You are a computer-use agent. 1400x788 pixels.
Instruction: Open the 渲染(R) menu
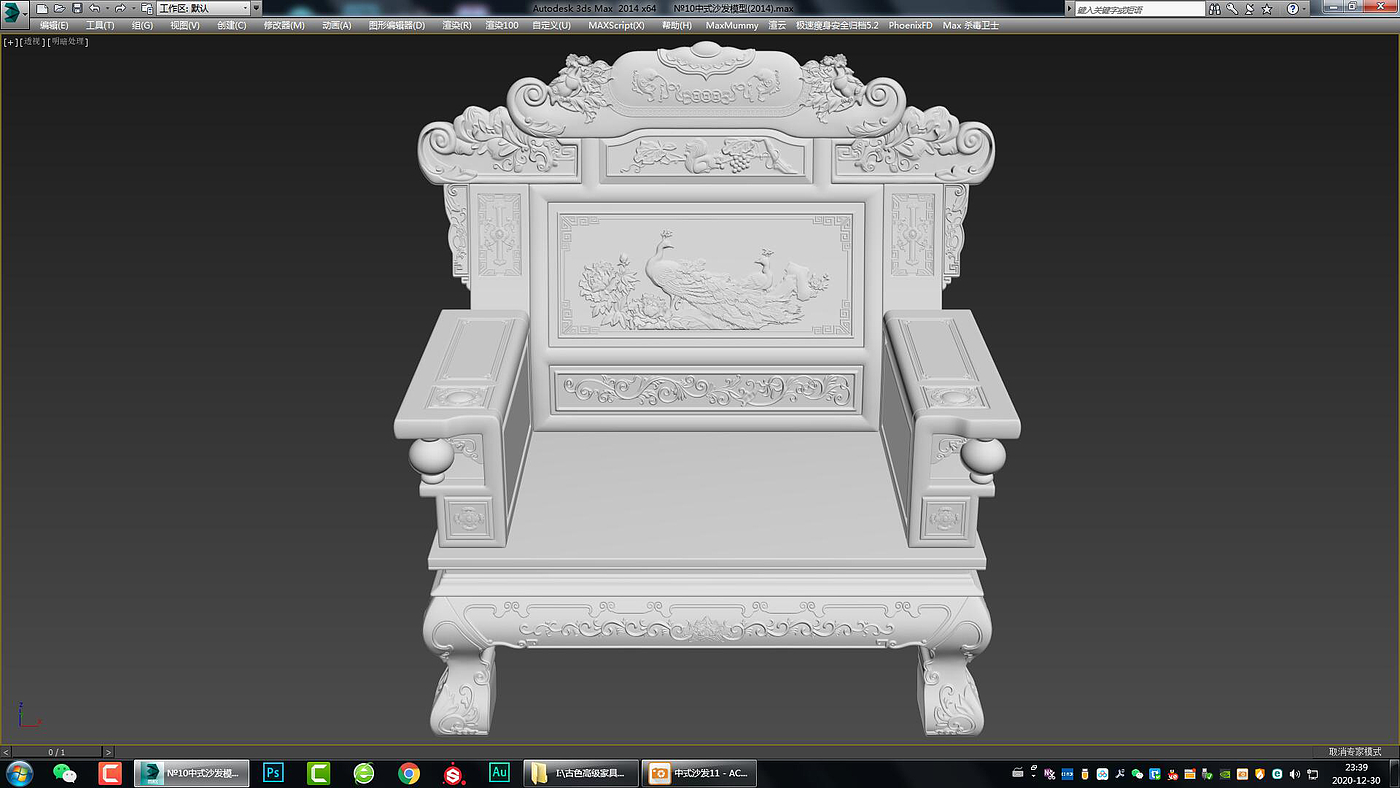pos(456,25)
